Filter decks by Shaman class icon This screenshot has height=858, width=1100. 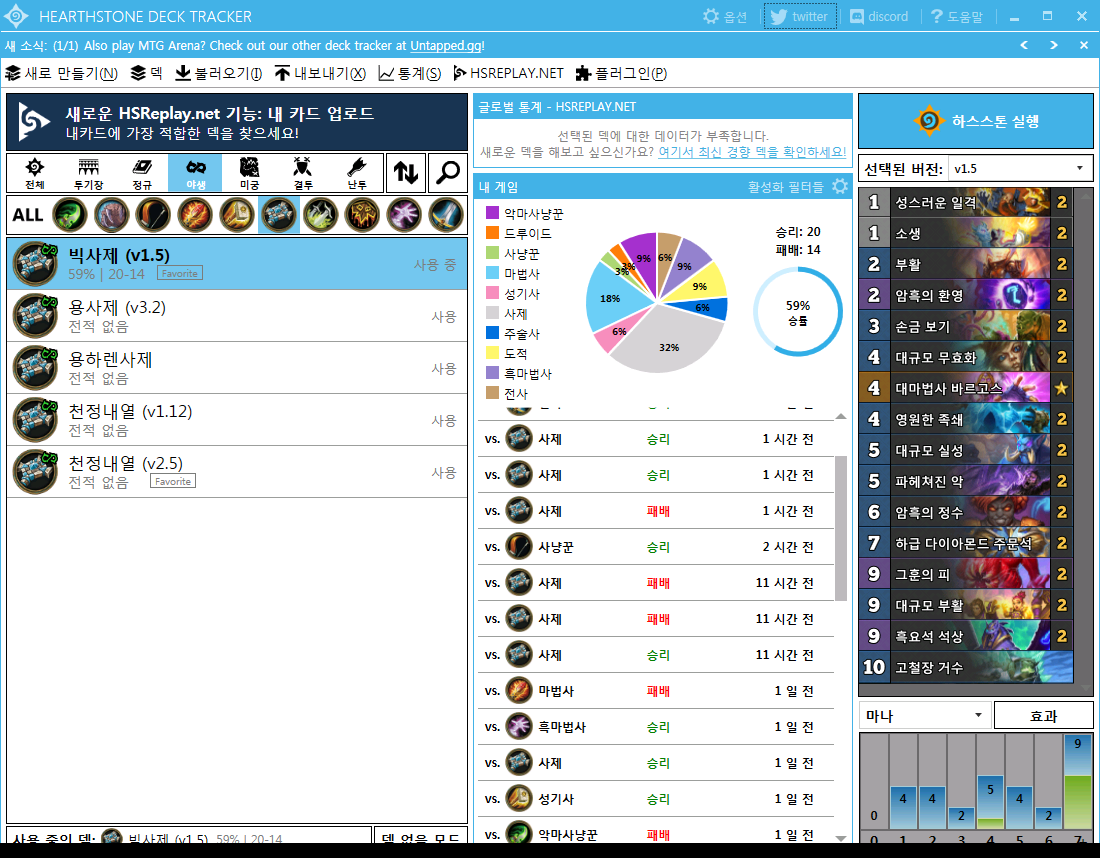tap(363, 215)
